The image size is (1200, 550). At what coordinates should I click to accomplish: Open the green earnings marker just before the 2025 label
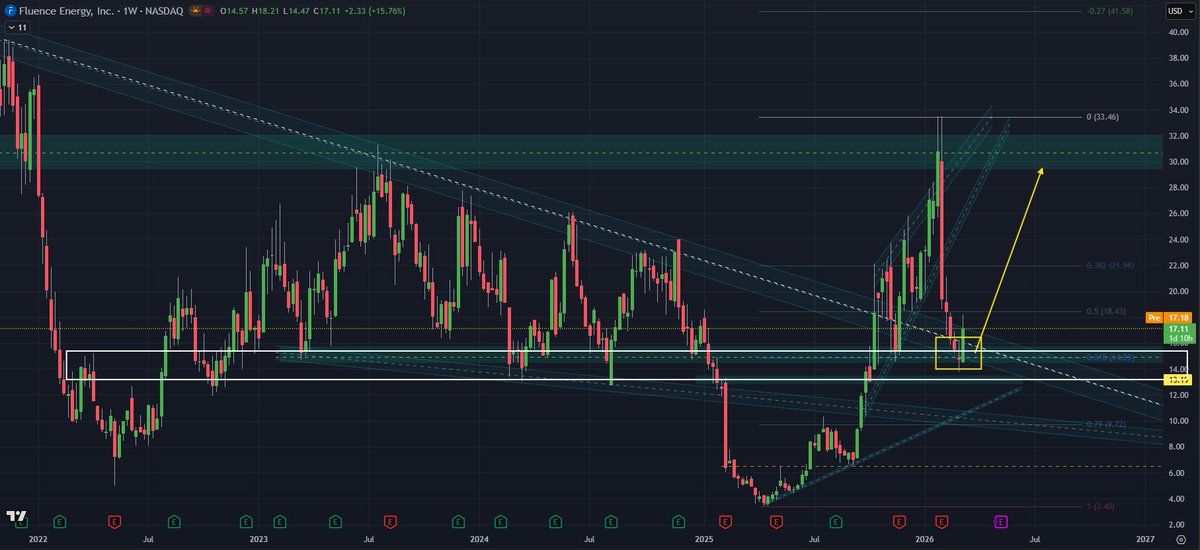[679, 522]
